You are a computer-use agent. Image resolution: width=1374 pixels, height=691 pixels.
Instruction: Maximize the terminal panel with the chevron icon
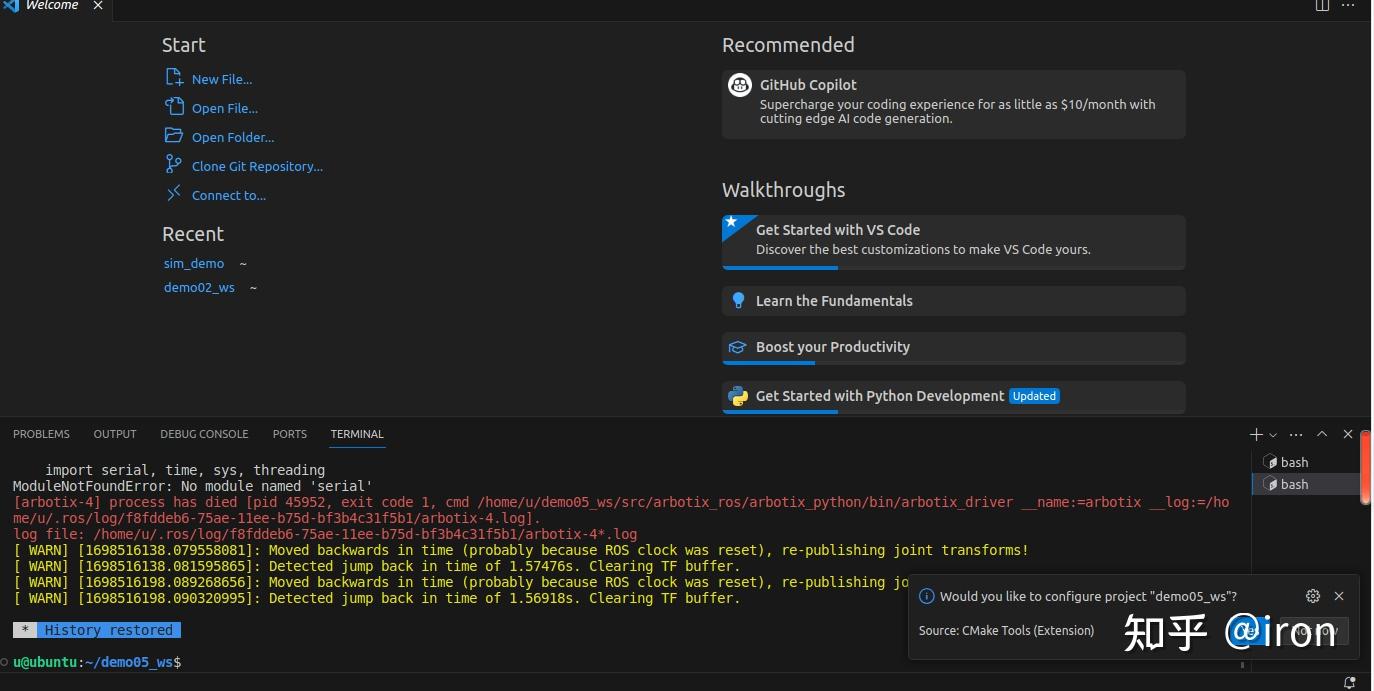(x=1321, y=434)
